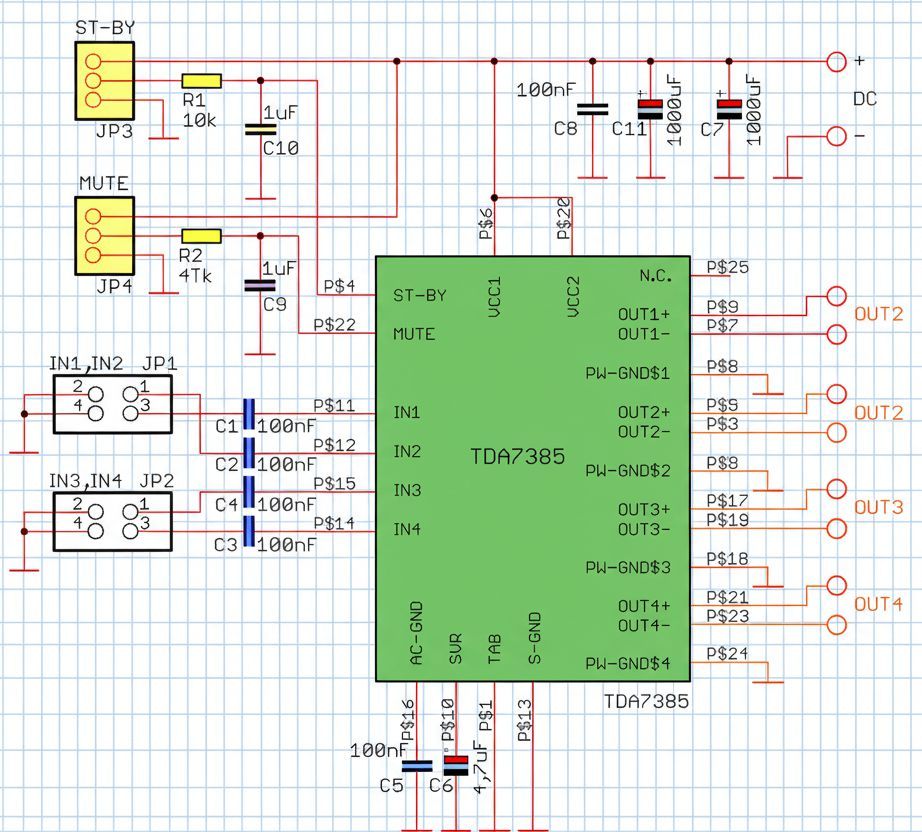The width and height of the screenshot is (922, 832).
Task: Click the orange OUT4 label
Action: point(878,604)
